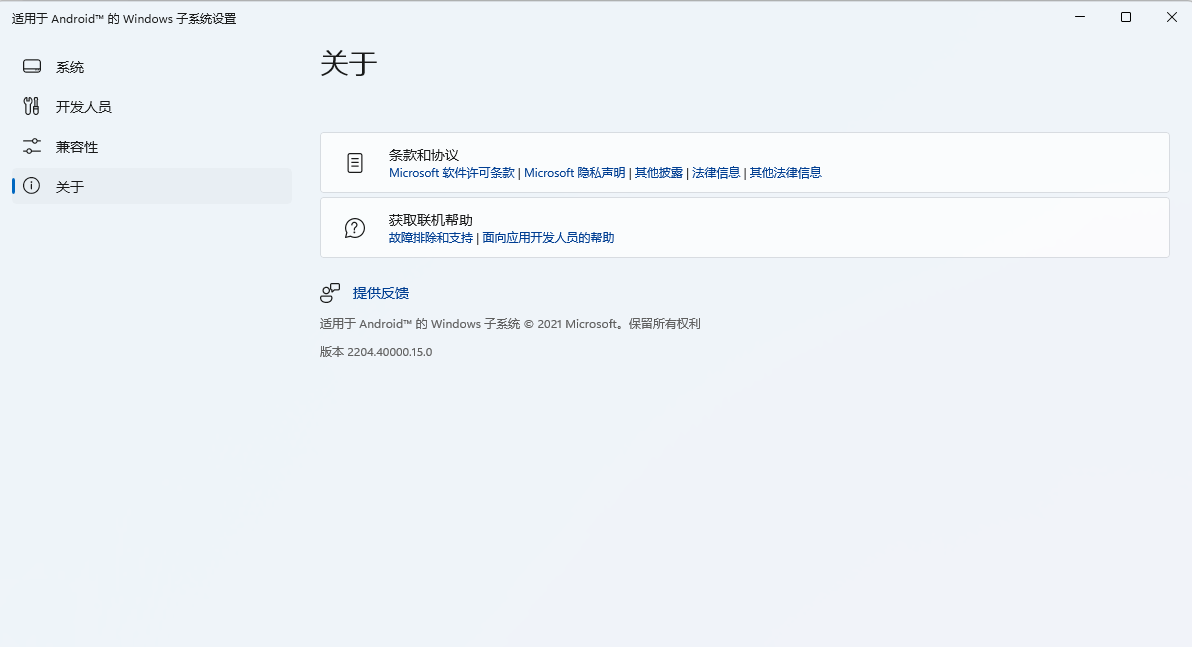Image resolution: width=1192 pixels, height=647 pixels.
Task: Switch to the 开发人员 page label
Action: (84, 107)
